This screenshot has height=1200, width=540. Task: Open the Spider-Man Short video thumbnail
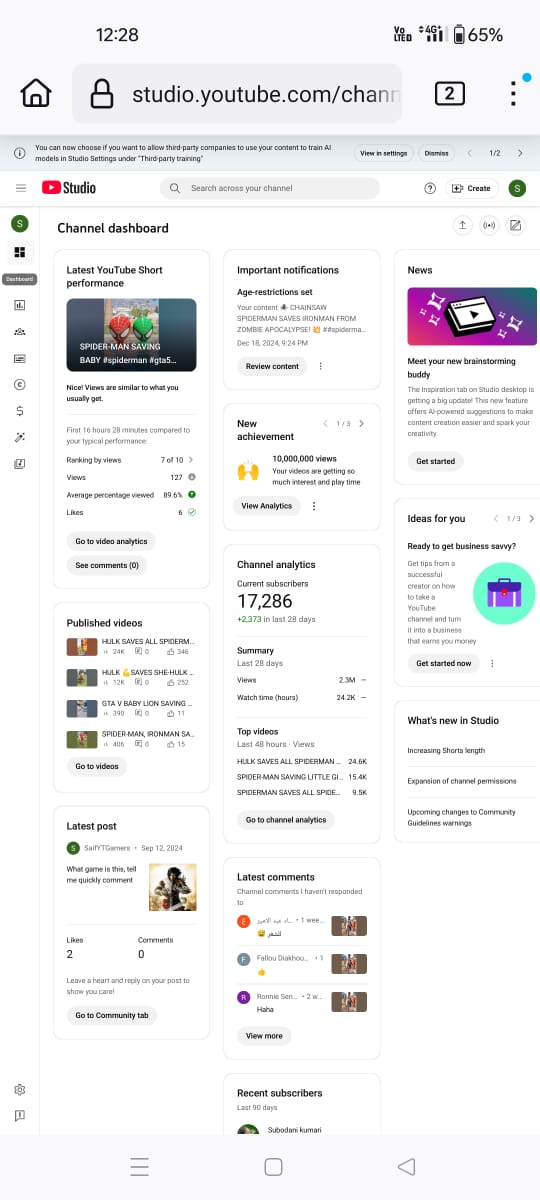(x=131, y=335)
